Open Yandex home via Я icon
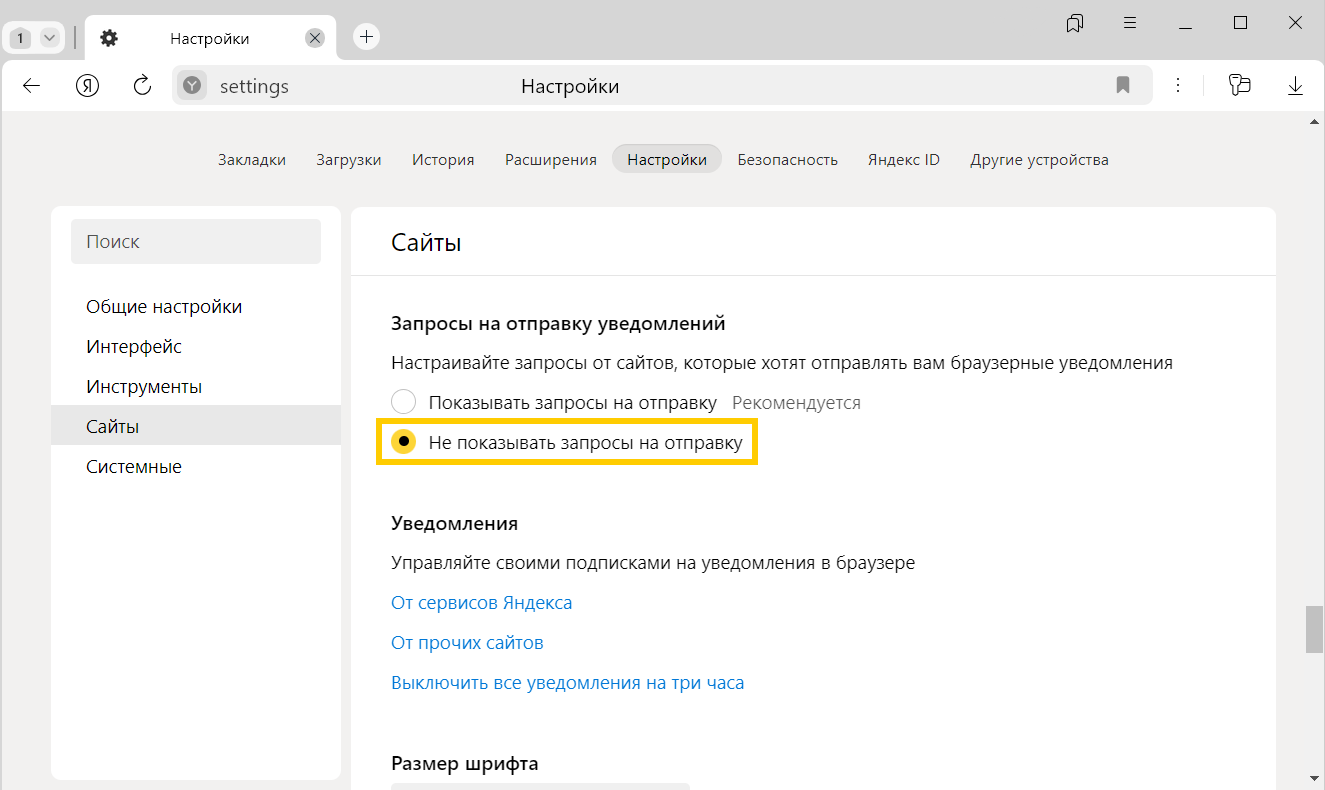1325x790 pixels. (x=88, y=86)
